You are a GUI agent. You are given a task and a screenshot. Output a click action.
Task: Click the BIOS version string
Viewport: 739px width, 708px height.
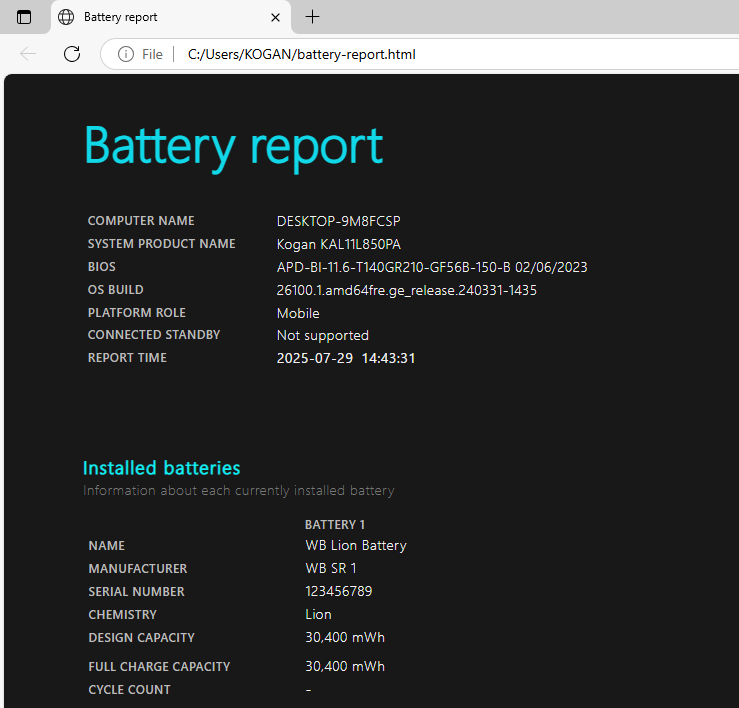pyautogui.click(x=431, y=267)
